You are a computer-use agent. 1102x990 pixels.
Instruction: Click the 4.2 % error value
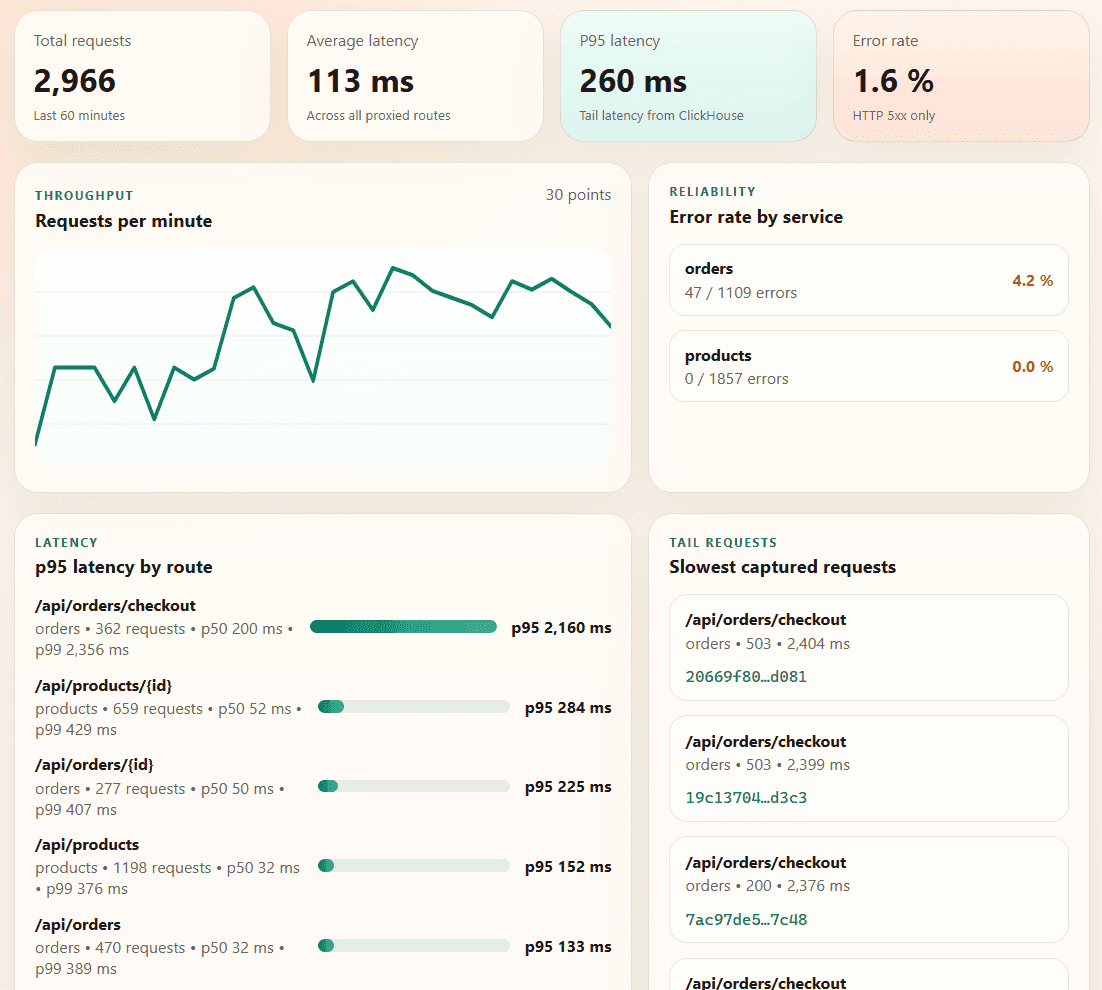(x=1032, y=280)
